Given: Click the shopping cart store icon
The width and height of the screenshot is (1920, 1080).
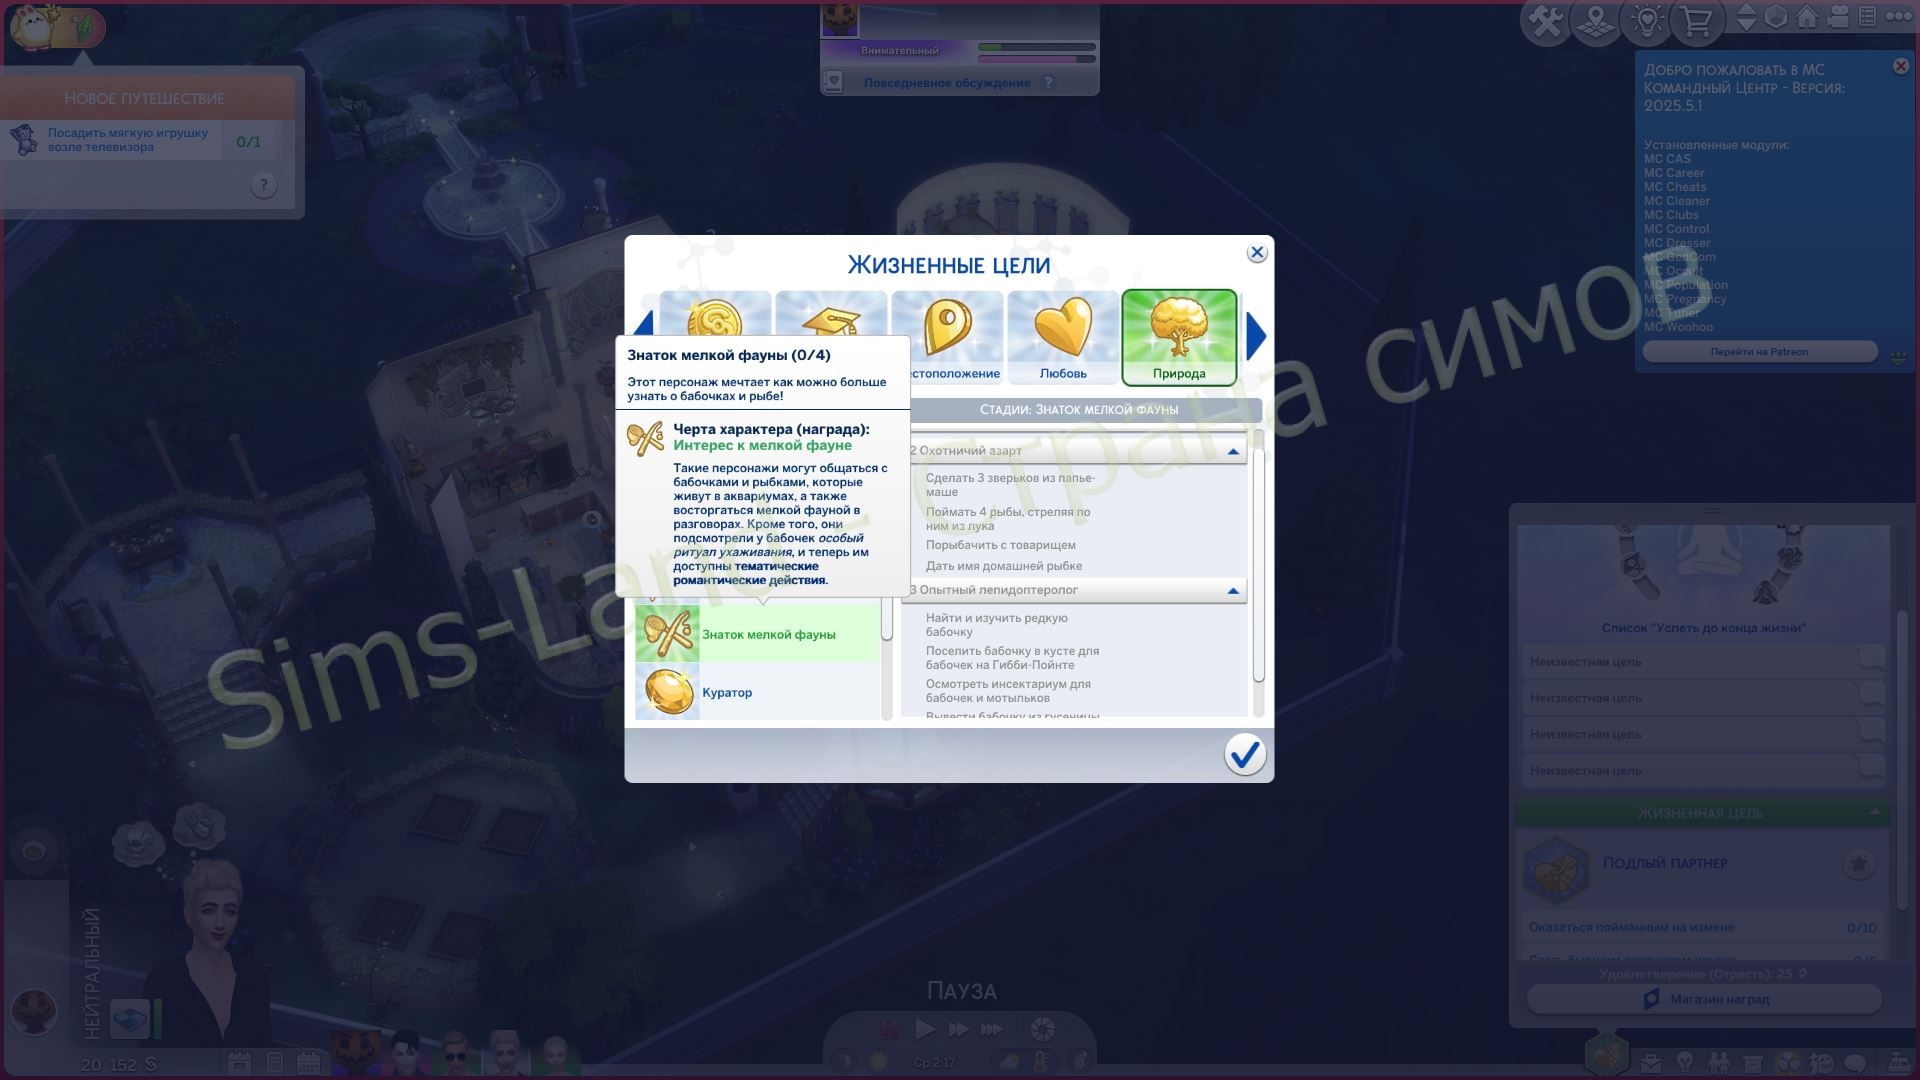Looking at the screenshot, I should tap(1696, 22).
